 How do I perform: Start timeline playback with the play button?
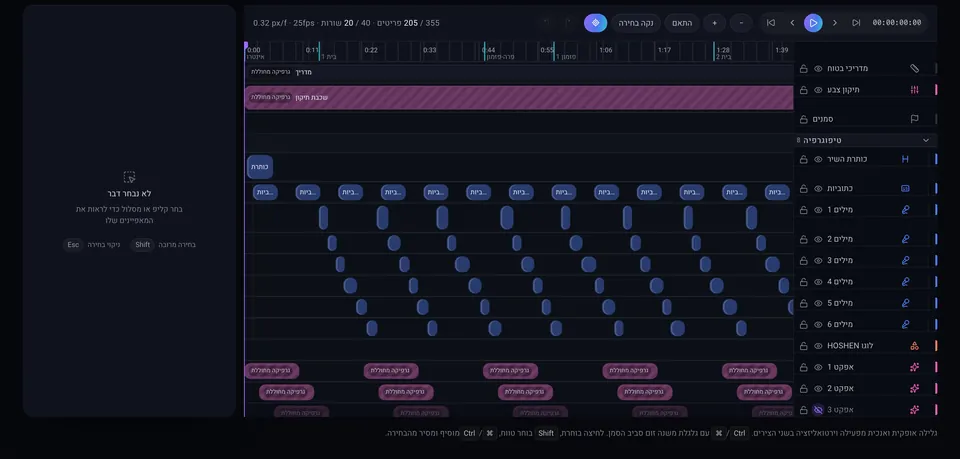[x=813, y=23]
